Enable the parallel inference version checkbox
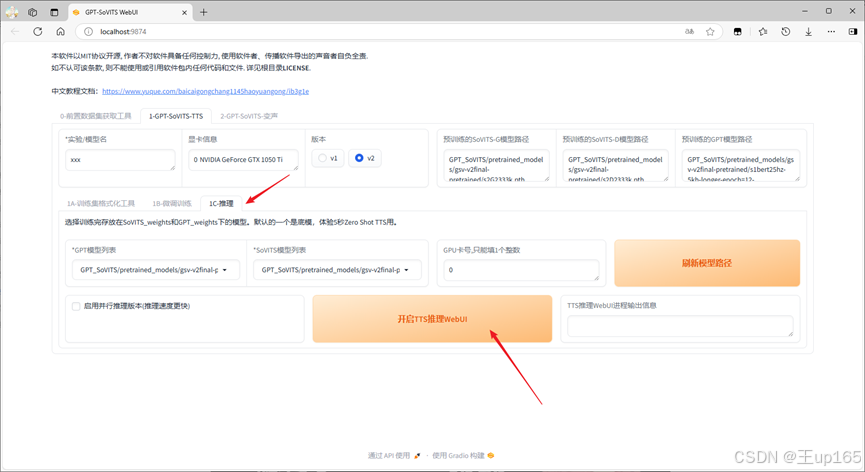865x472 pixels. pos(76,306)
